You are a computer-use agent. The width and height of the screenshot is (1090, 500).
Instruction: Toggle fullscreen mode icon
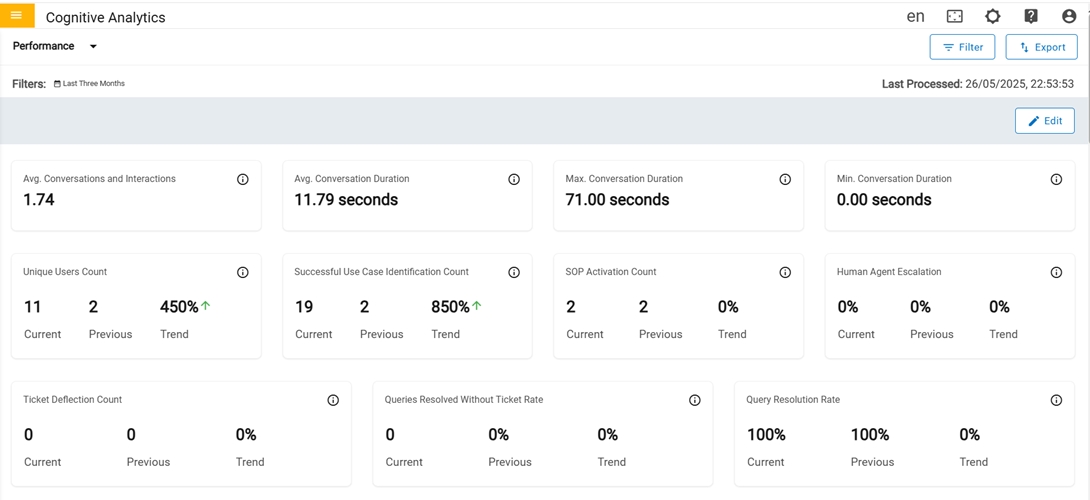click(x=955, y=16)
